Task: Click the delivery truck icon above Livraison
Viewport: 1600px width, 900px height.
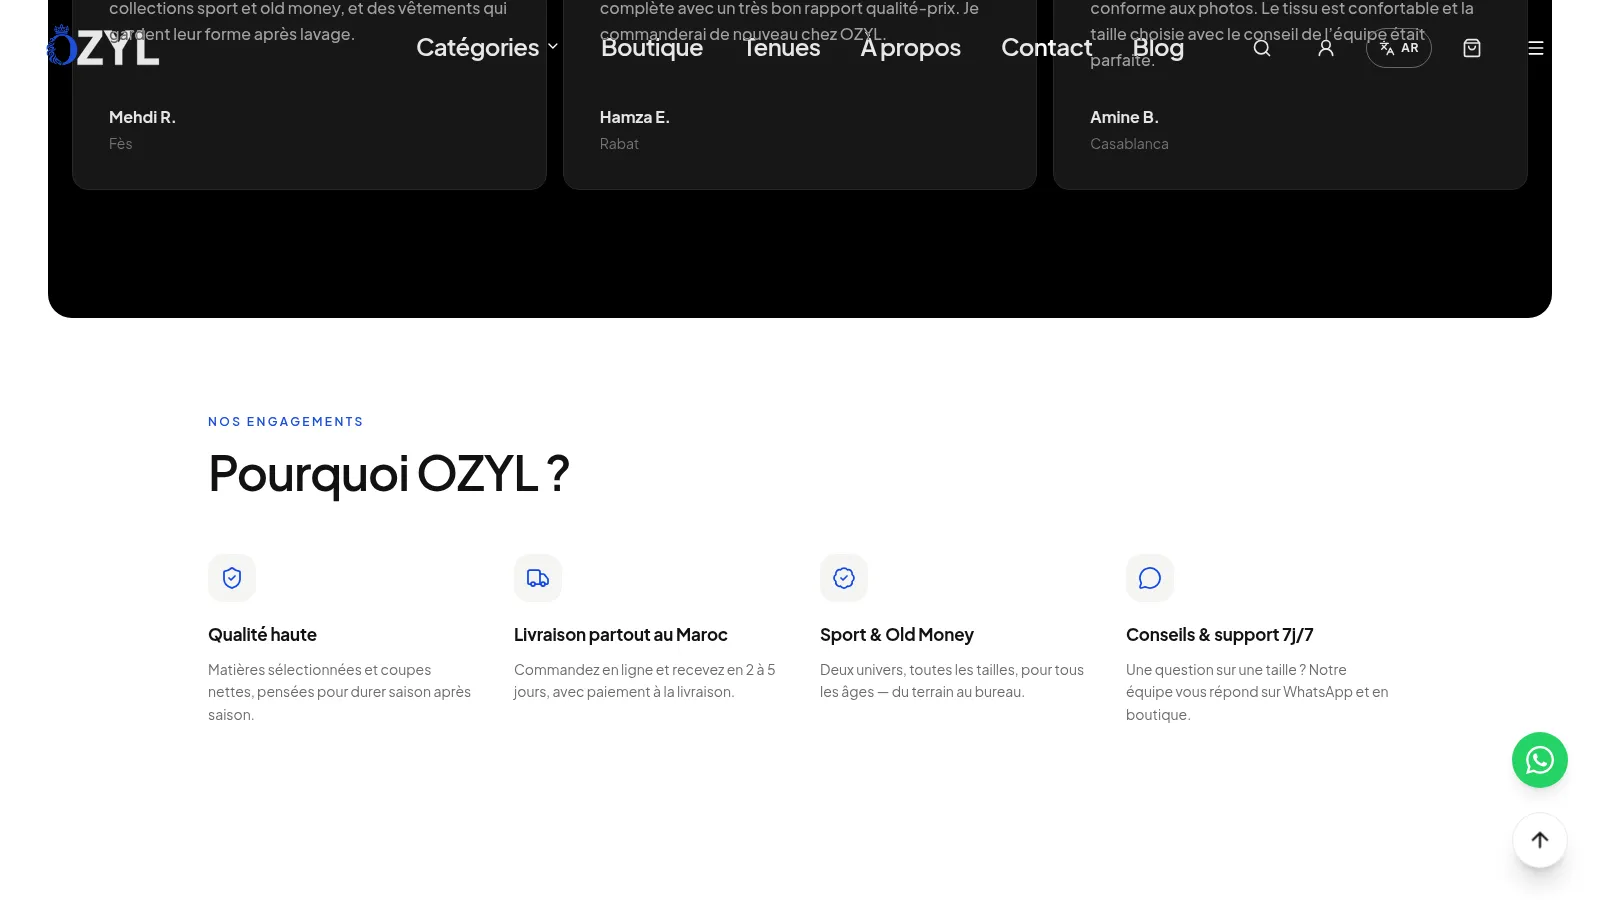Action: [x=538, y=578]
